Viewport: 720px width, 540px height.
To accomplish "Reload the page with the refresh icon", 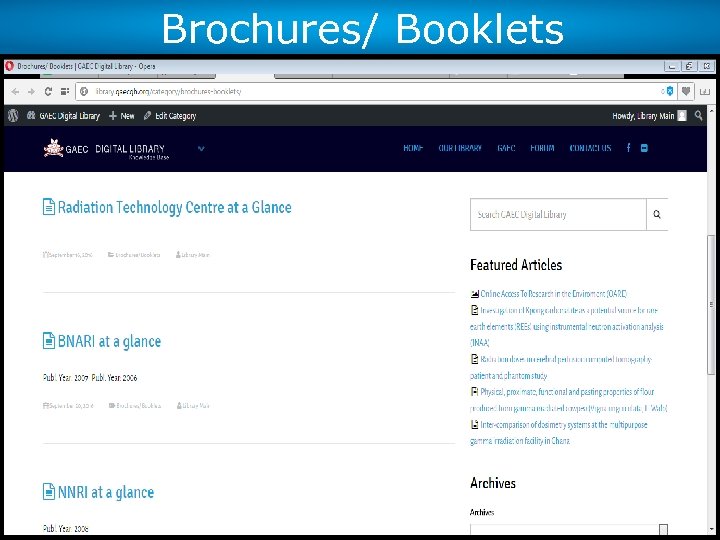I will click(48, 91).
